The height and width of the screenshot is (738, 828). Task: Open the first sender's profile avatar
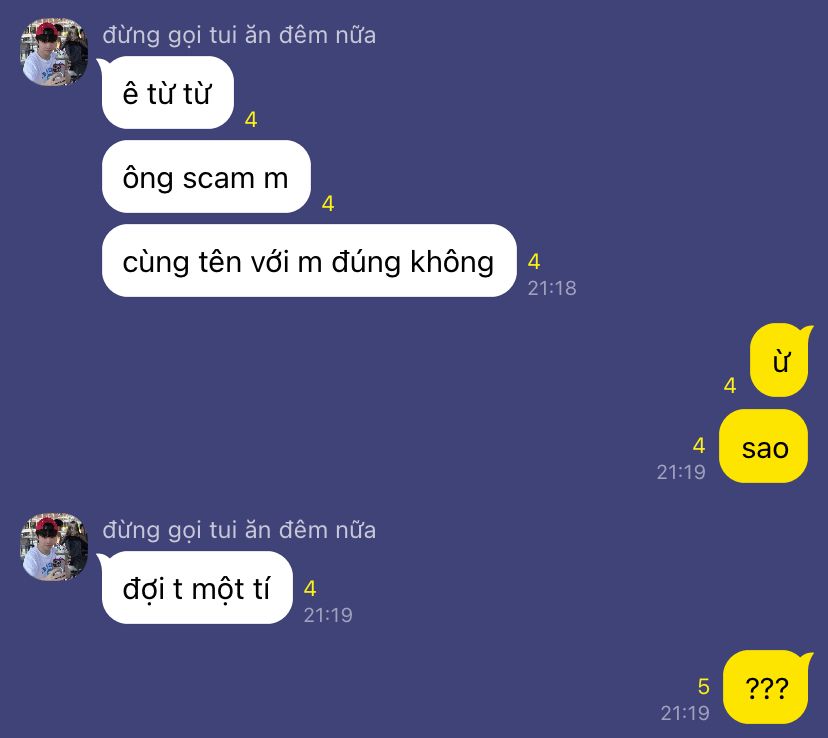(54, 52)
